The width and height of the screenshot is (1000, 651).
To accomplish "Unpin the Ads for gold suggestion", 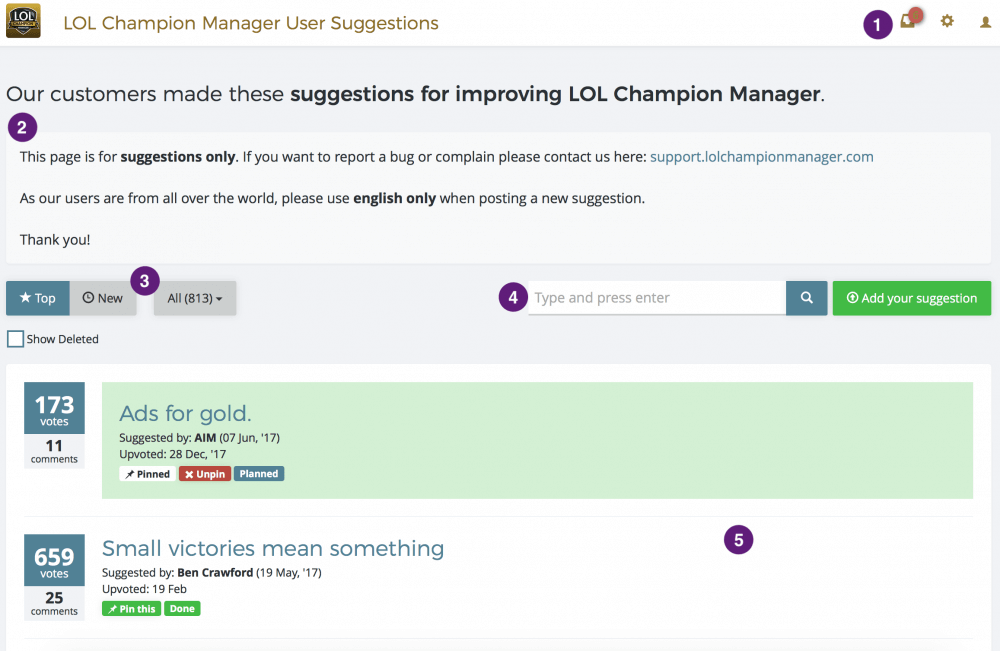I will click(204, 474).
